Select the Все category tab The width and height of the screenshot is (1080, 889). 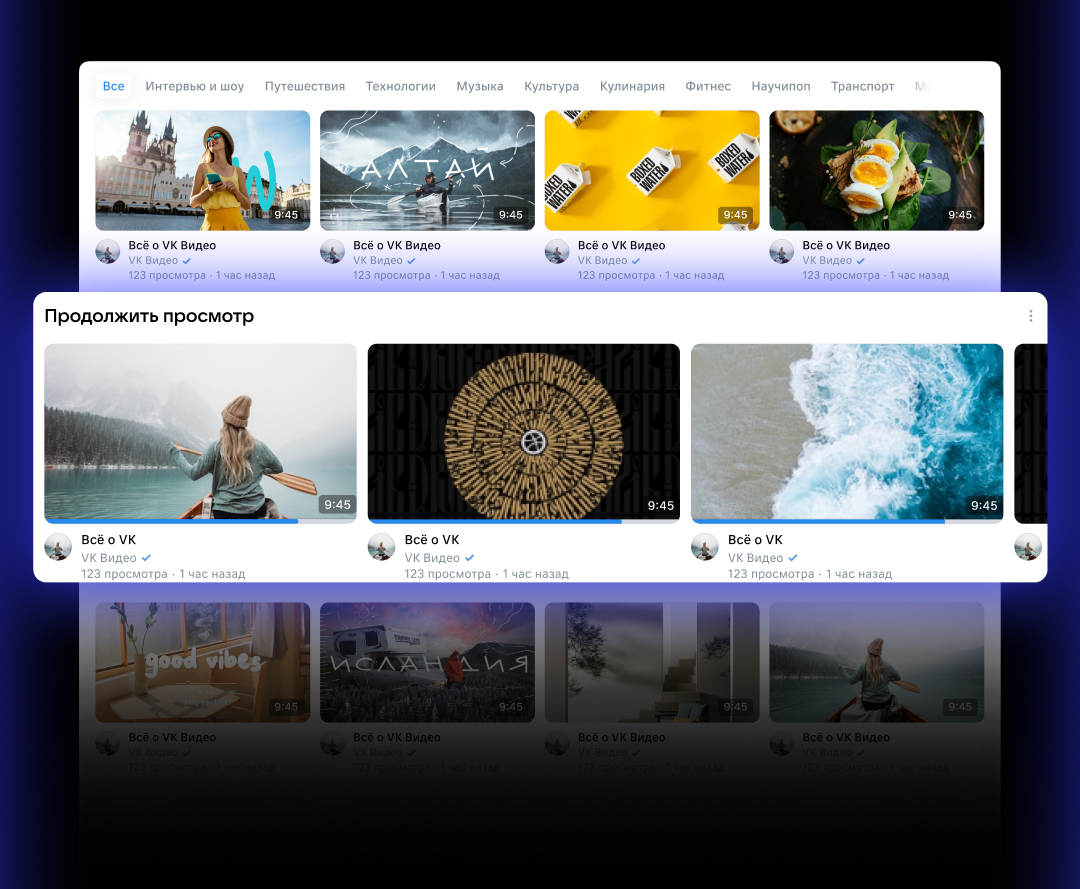(114, 86)
